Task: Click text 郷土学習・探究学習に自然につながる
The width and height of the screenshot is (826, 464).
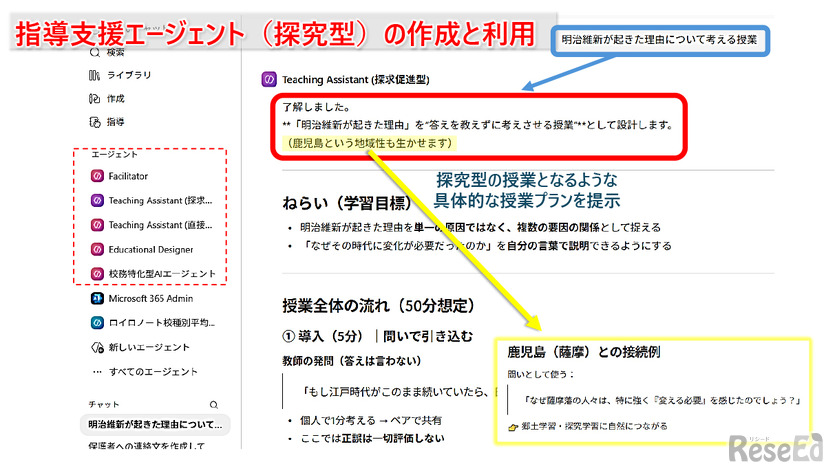Action: point(594,426)
